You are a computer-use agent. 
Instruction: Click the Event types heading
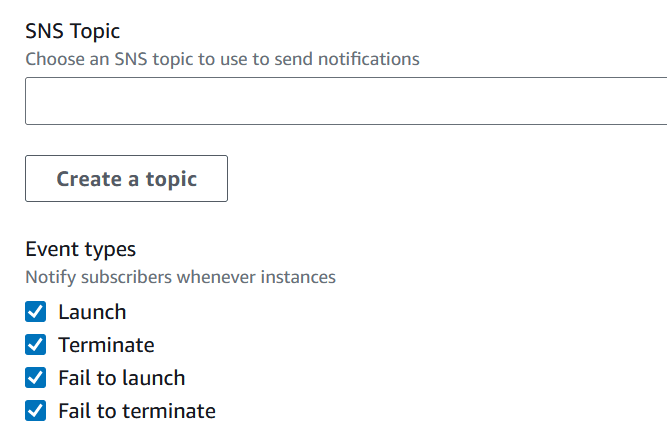tap(80, 249)
